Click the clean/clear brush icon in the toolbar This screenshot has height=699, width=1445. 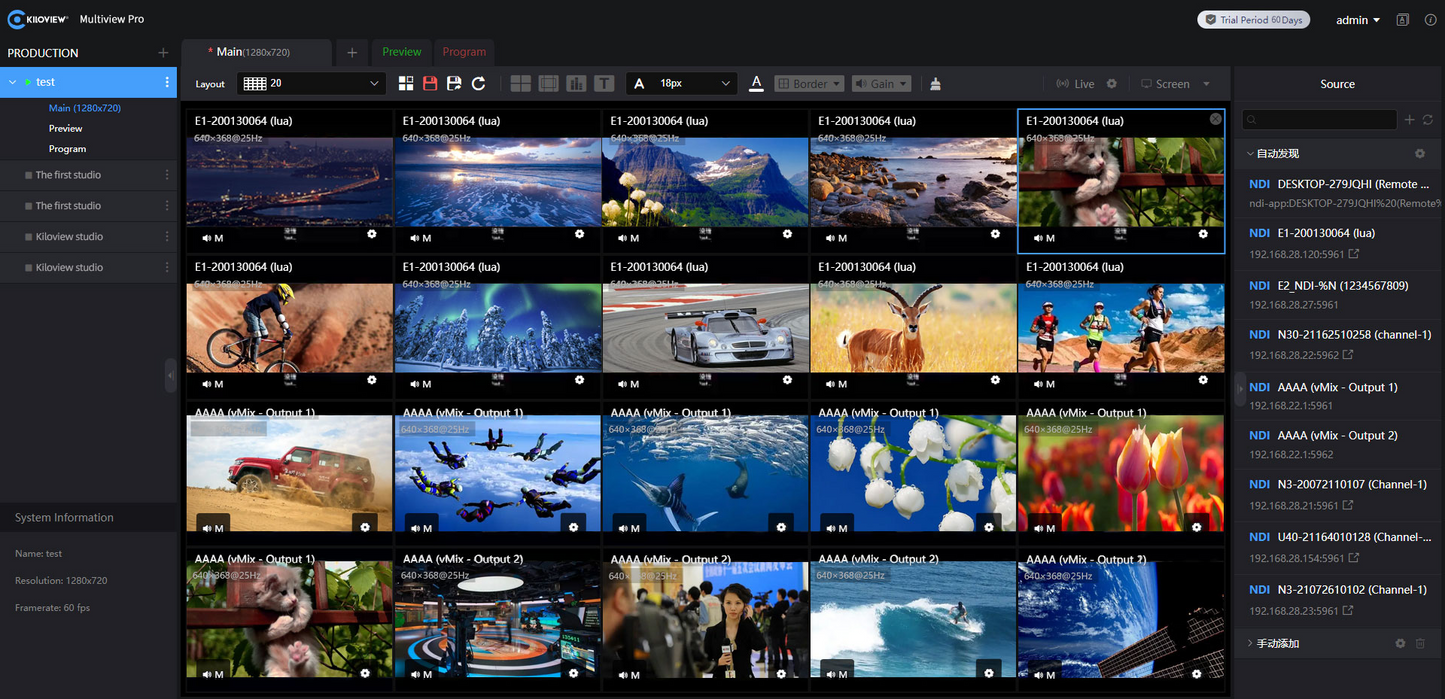tap(935, 83)
